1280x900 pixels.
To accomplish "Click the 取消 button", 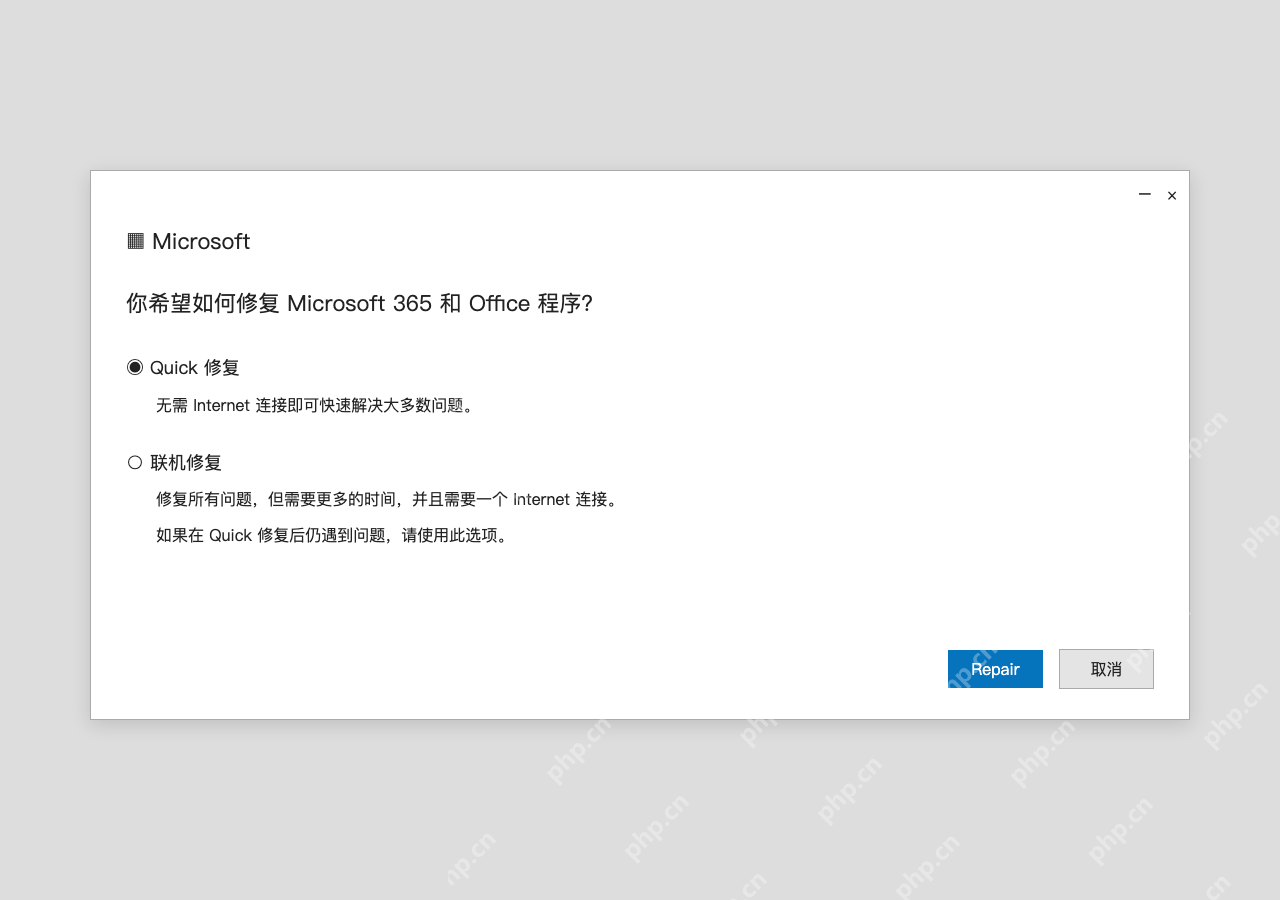I will coord(1106,669).
